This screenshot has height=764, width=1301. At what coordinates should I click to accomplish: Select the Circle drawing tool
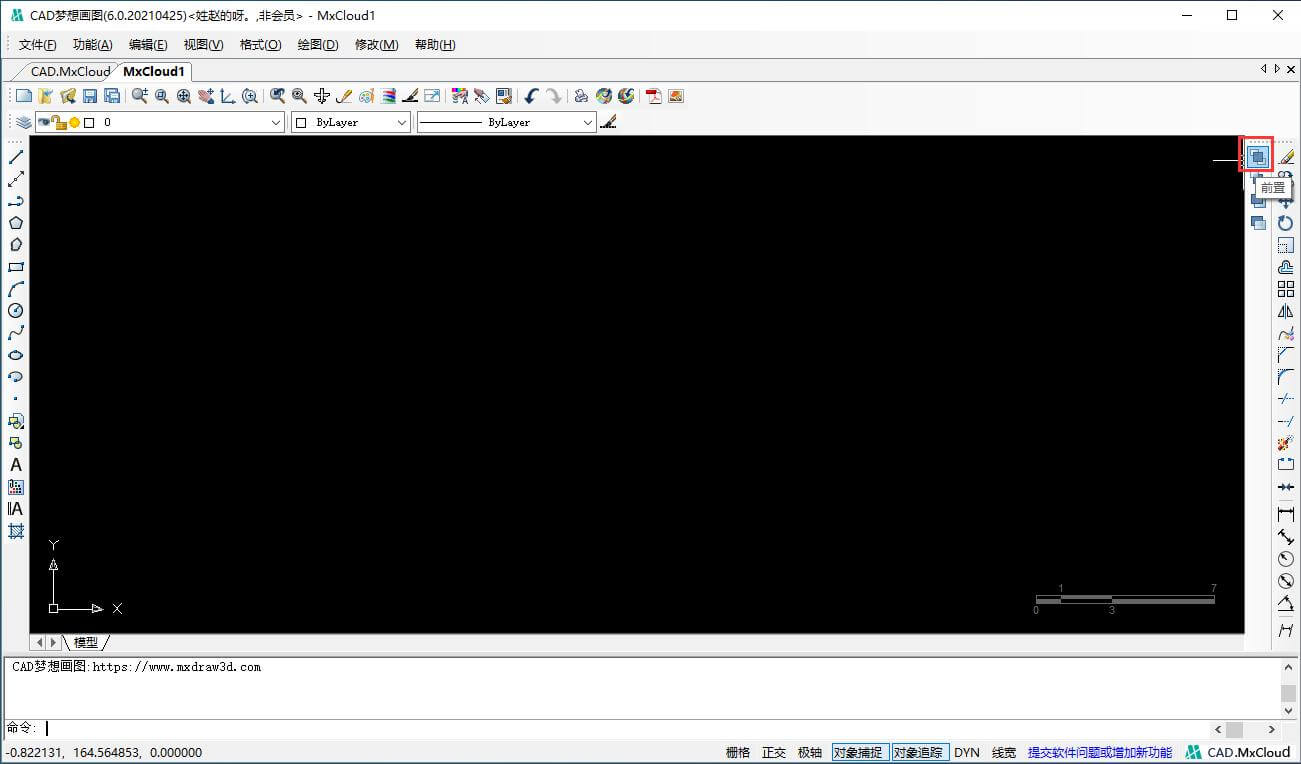[16, 311]
